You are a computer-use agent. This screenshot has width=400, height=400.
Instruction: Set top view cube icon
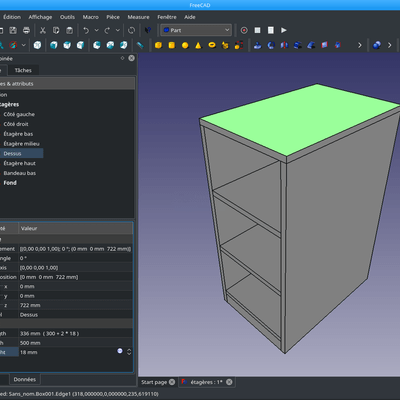pyautogui.click(x=67, y=45)
